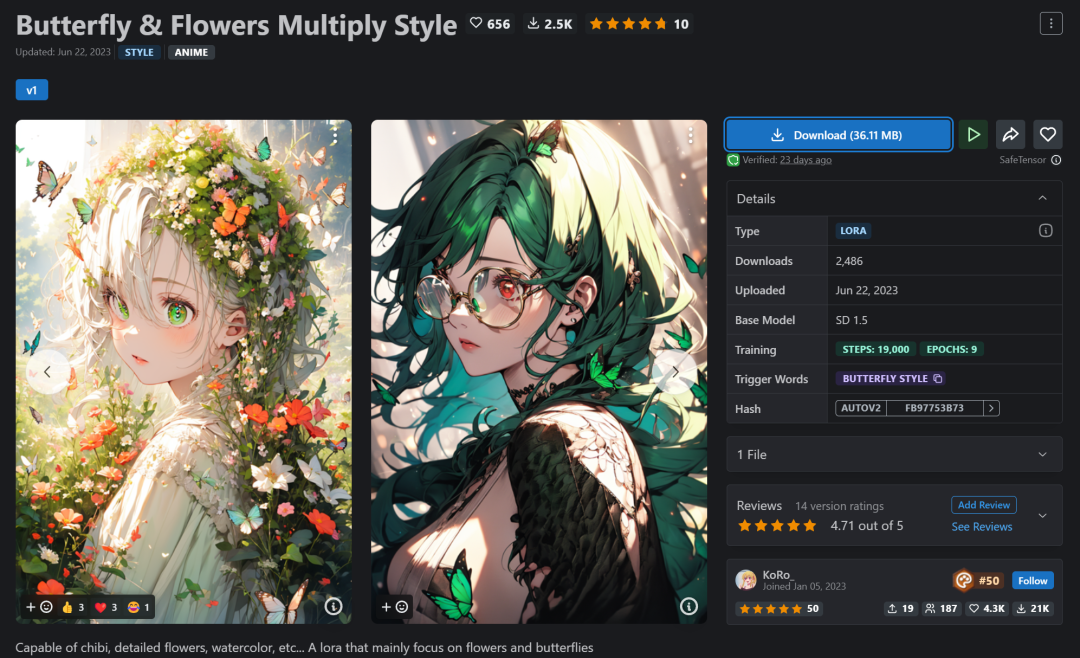Click creator downloads stat 21K
The image size is (1080, 658).
[1033, 608]
